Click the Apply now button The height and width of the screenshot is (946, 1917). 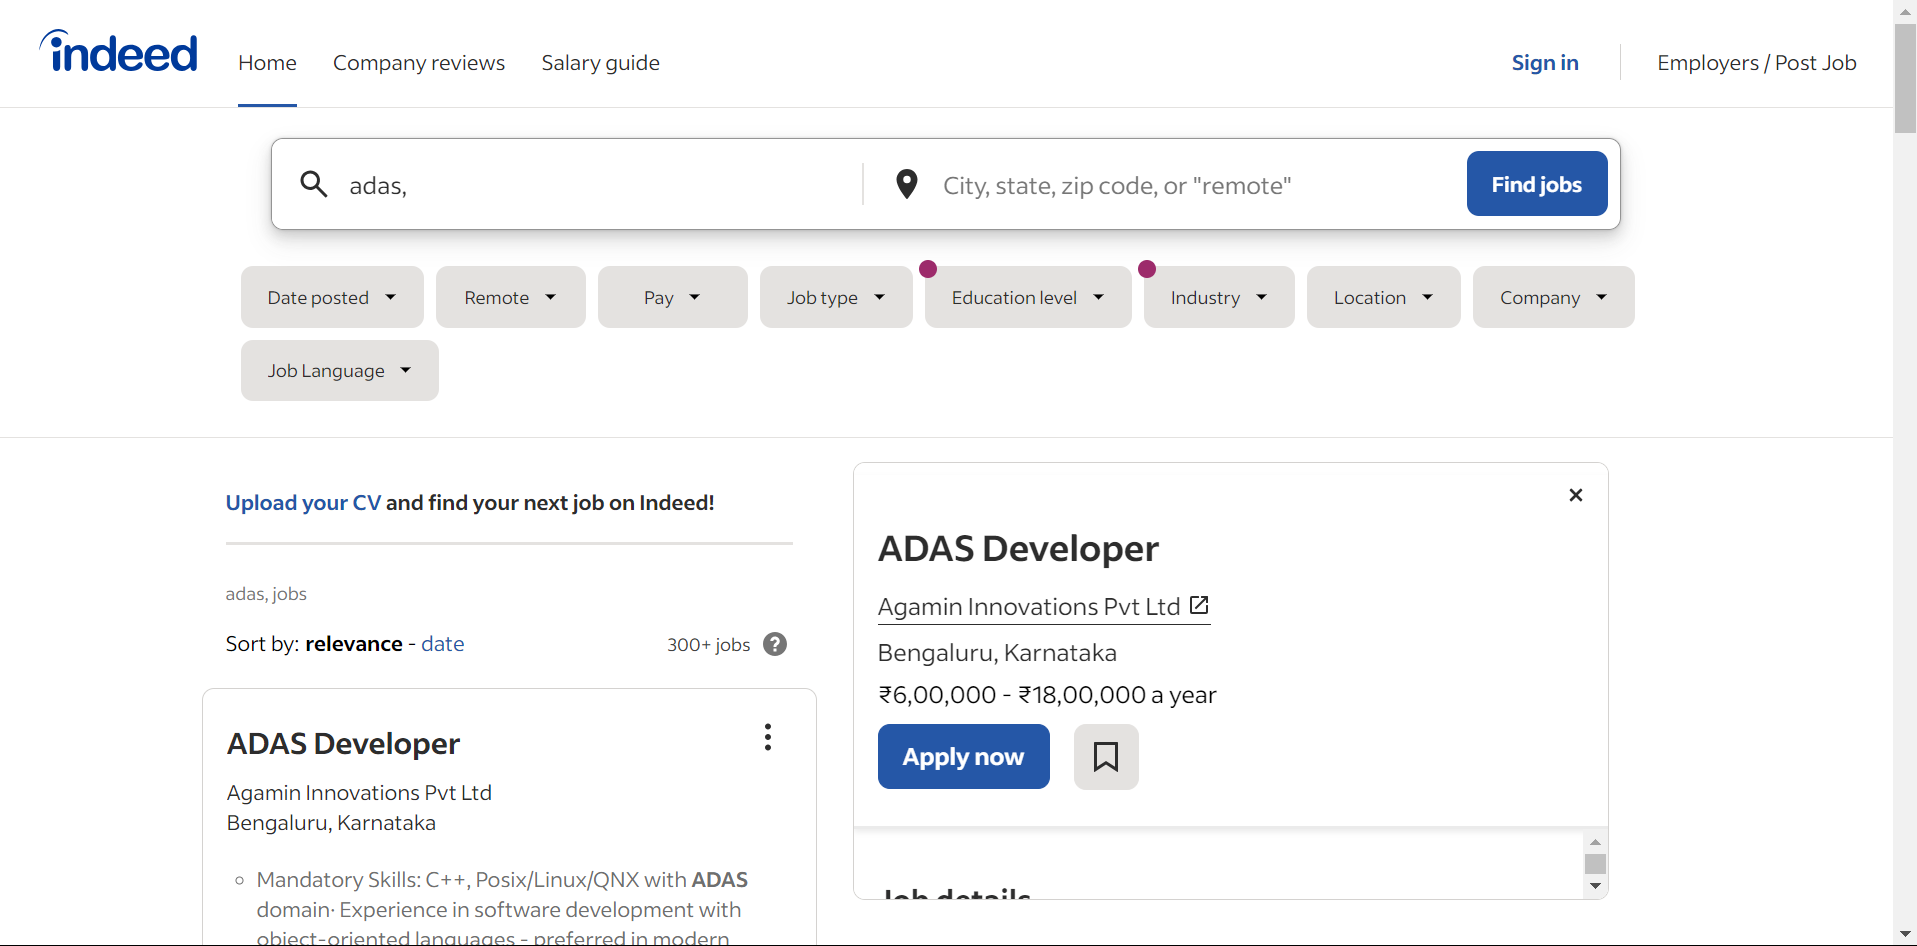(x=963, y=757)
